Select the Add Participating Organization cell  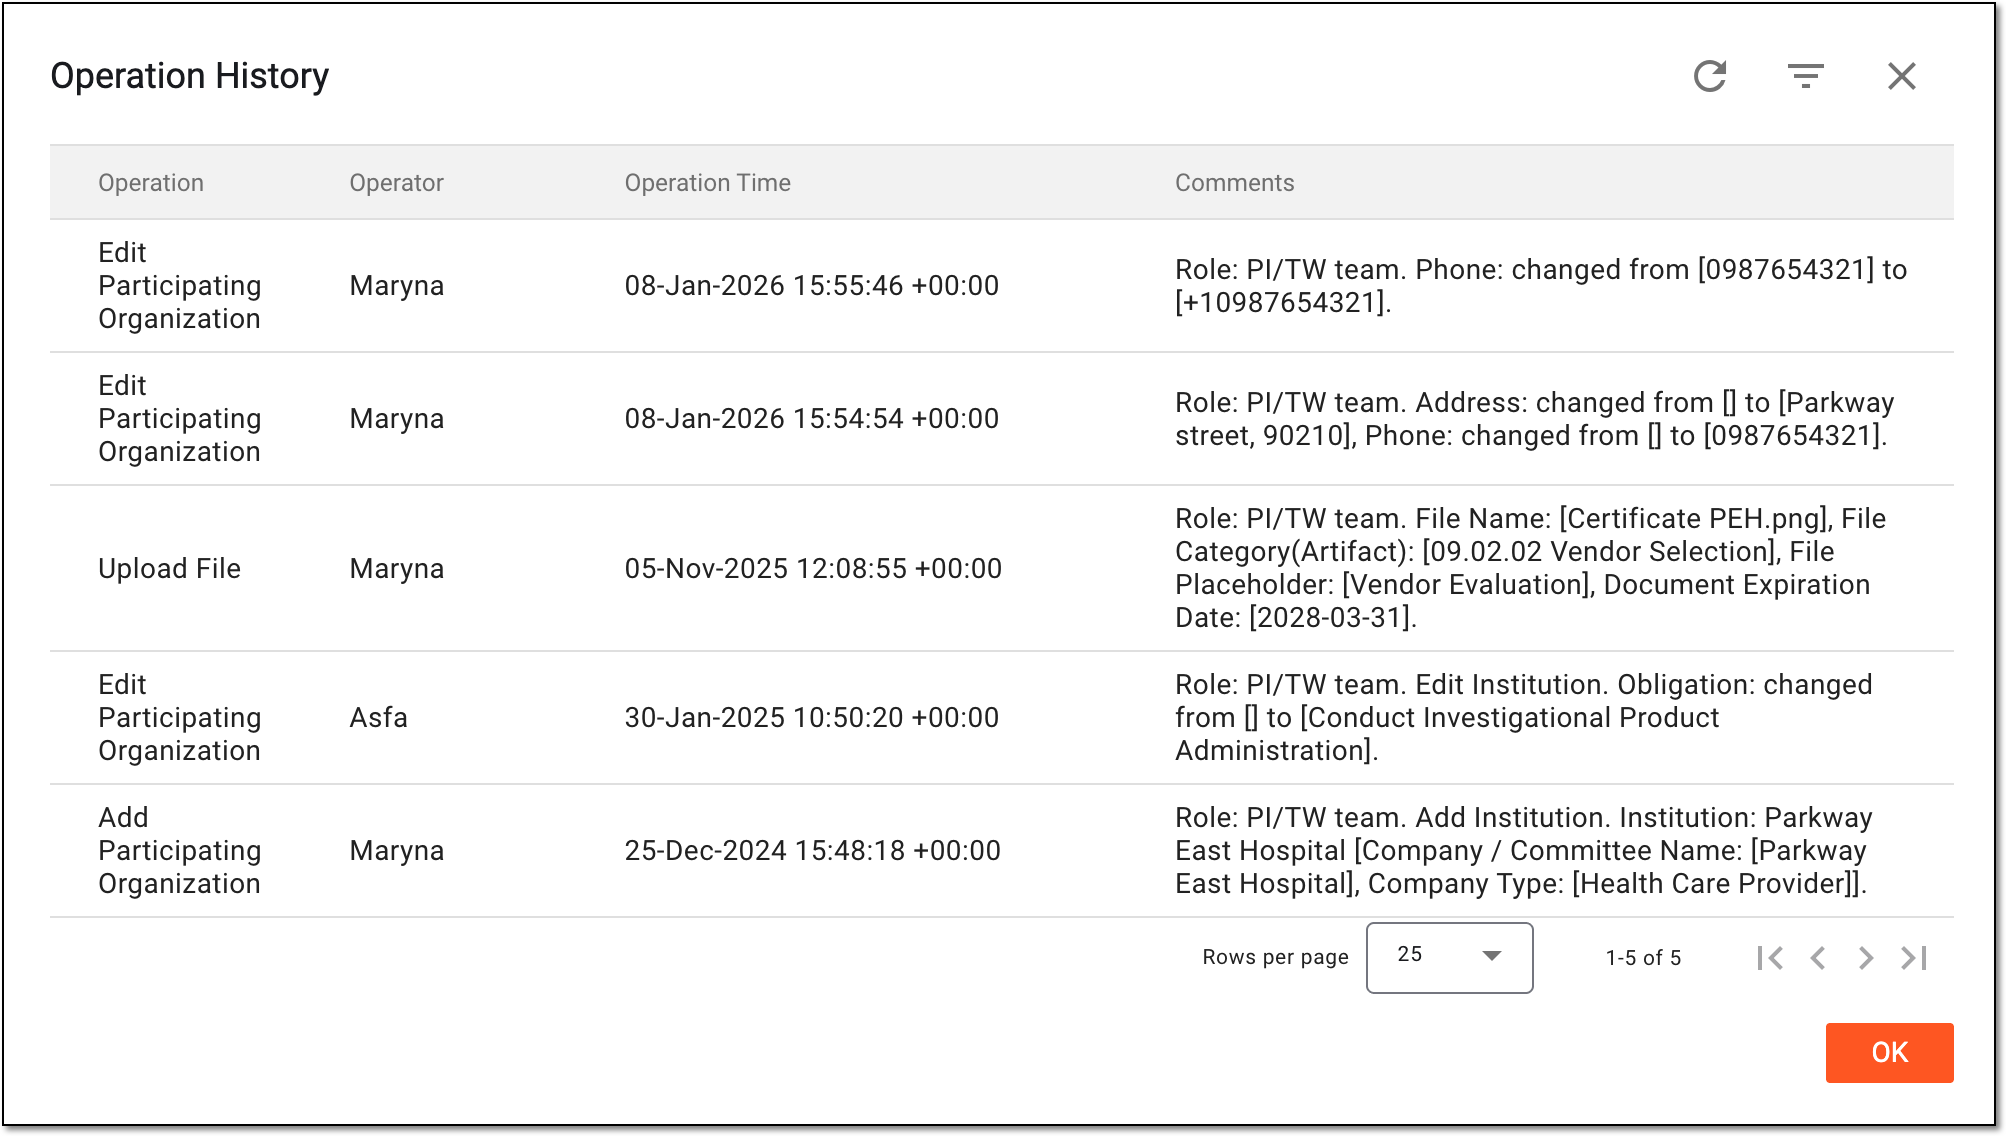[x=180, y=850]
